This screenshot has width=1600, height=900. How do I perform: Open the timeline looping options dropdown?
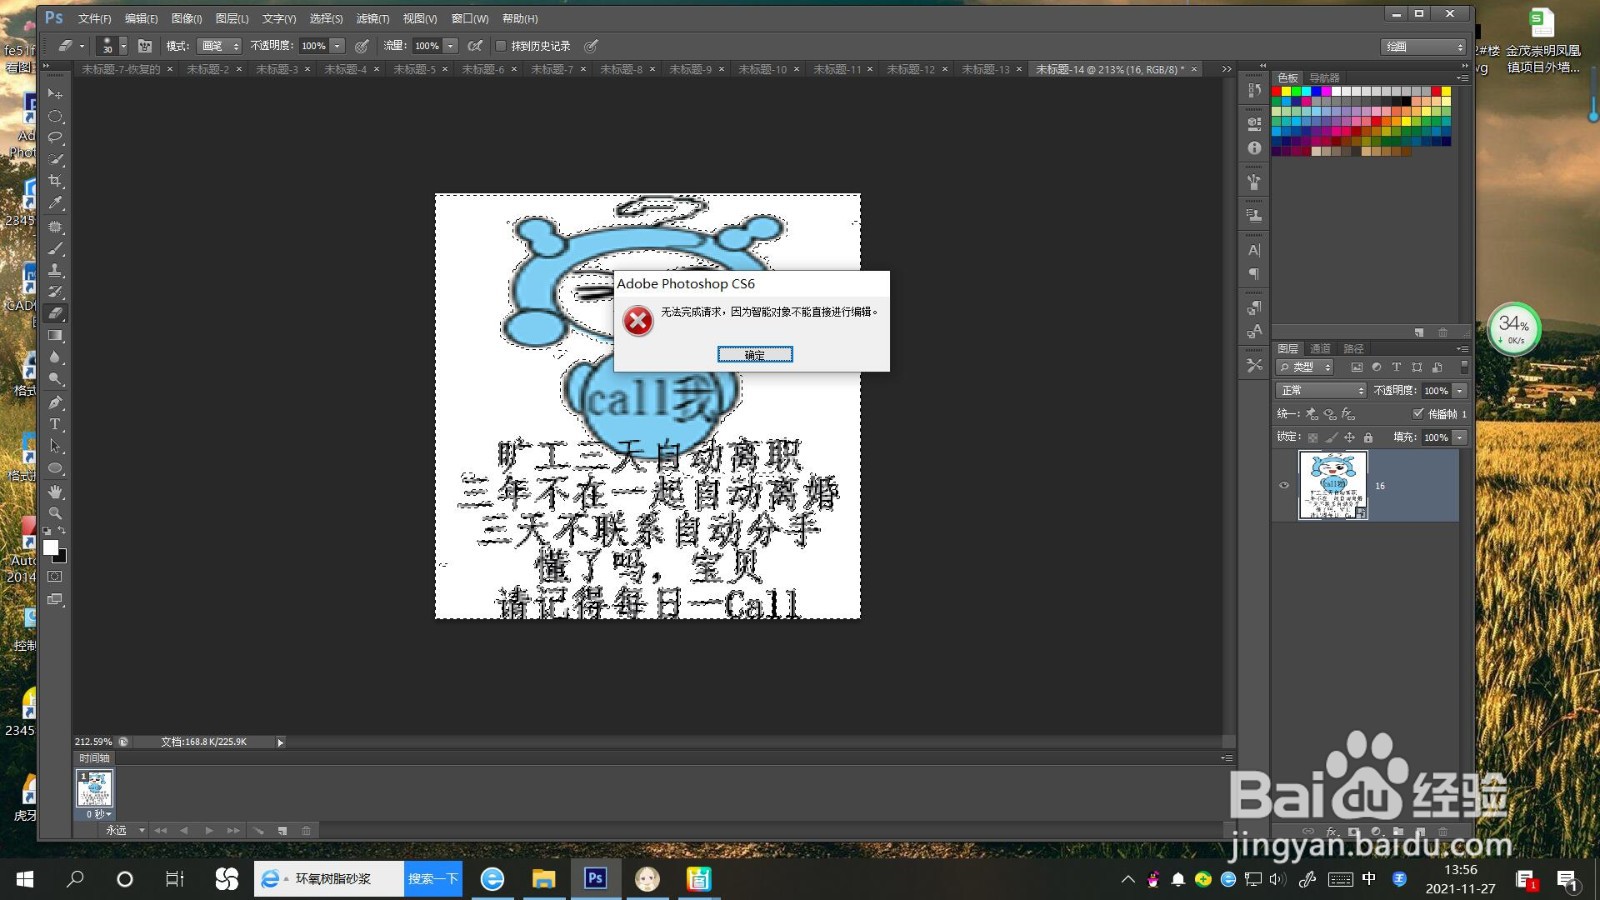(x=126, y=831)
